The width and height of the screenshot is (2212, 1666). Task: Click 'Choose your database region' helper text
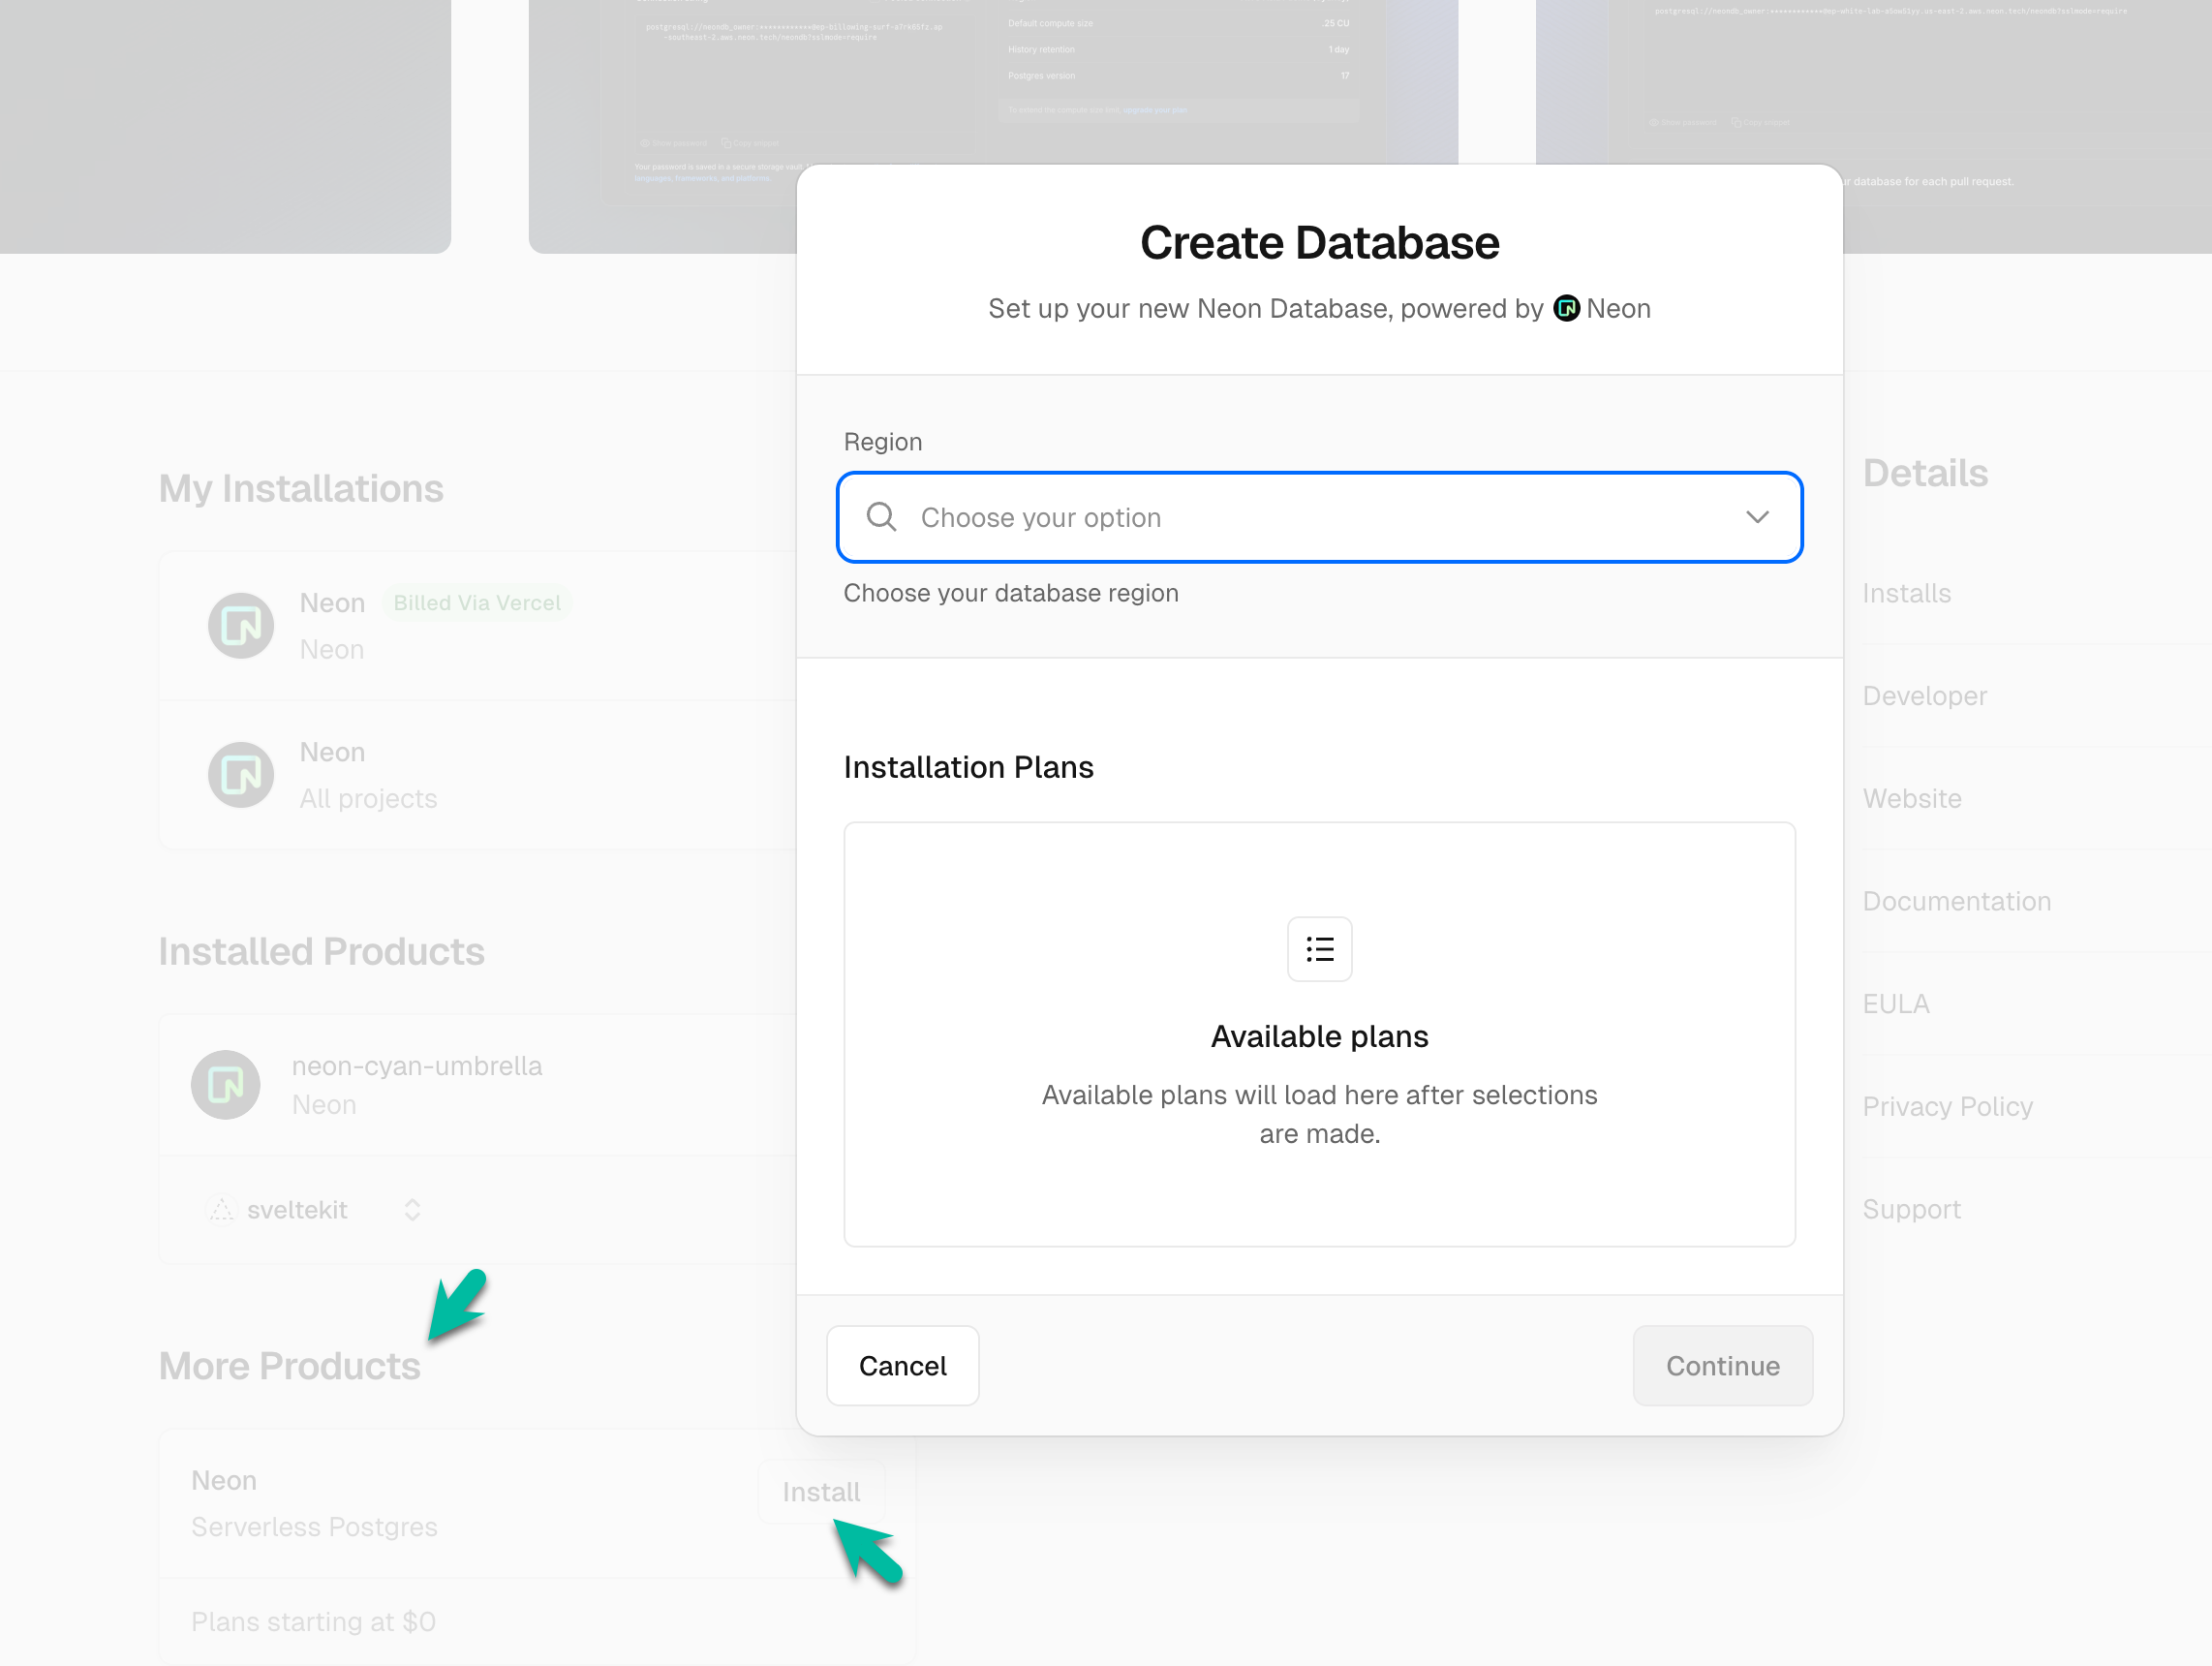[x=1010, y=593]
